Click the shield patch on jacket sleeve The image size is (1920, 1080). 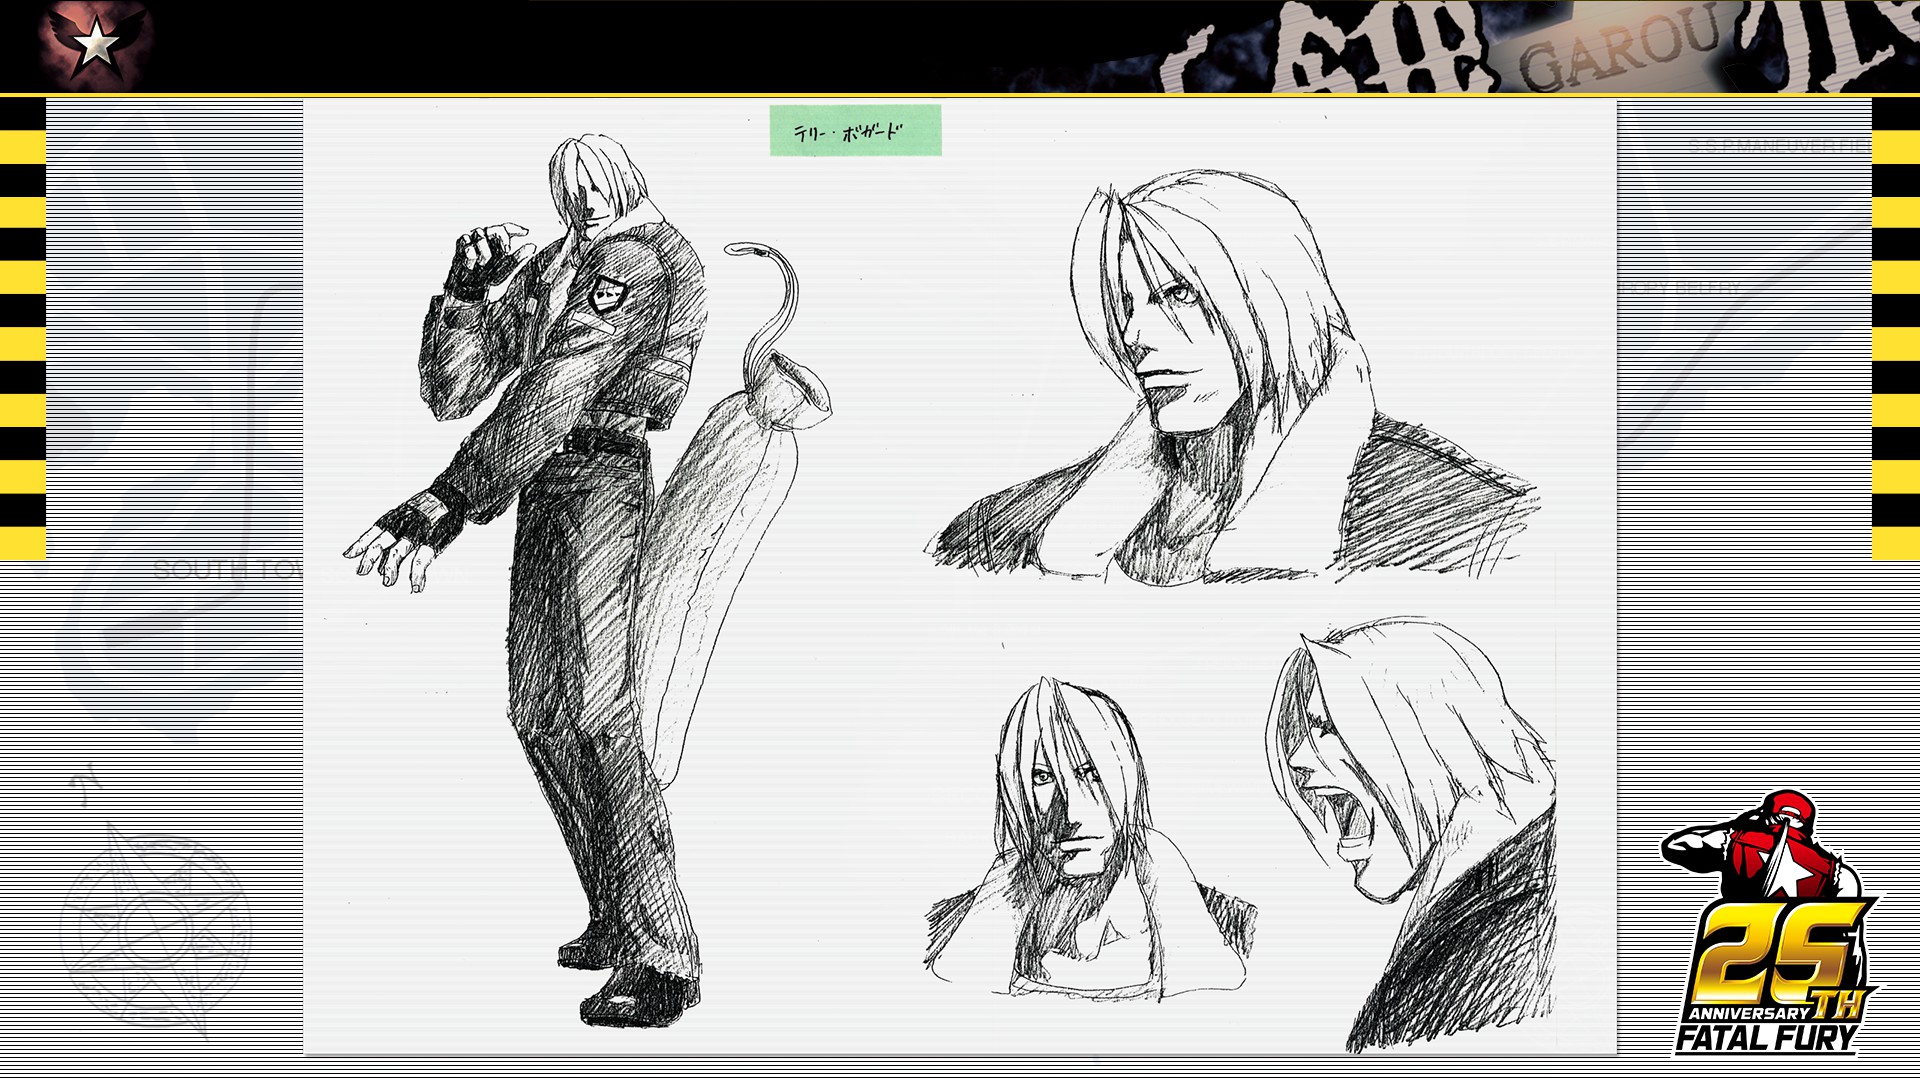point(606,294)
